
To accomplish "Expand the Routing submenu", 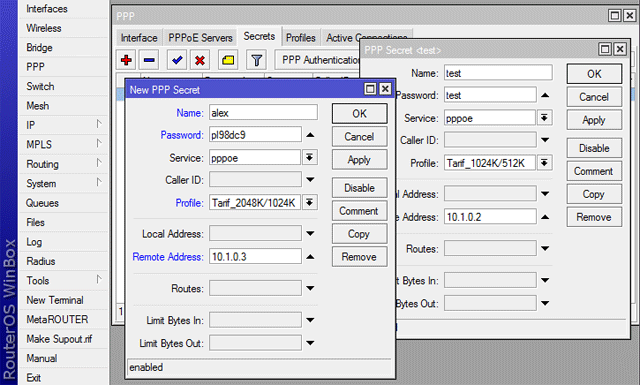I will [x=63, y=164].
